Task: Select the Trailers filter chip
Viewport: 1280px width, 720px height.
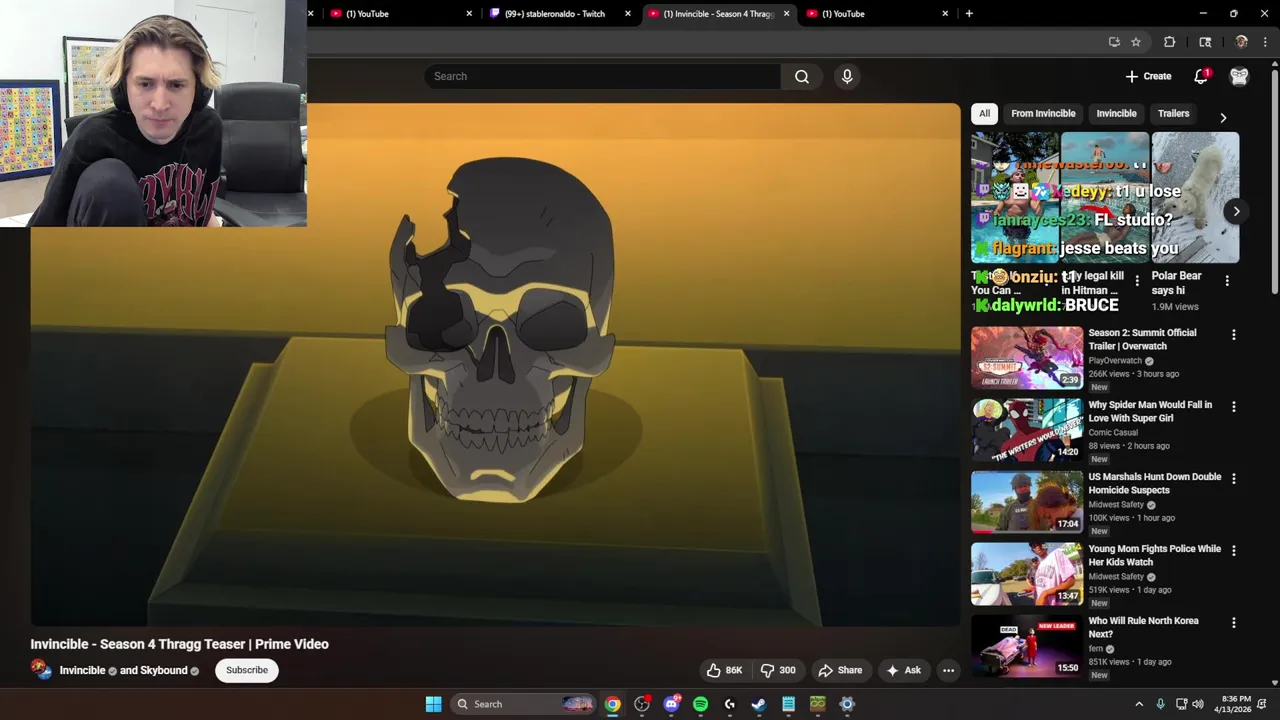Action: 1173,113
